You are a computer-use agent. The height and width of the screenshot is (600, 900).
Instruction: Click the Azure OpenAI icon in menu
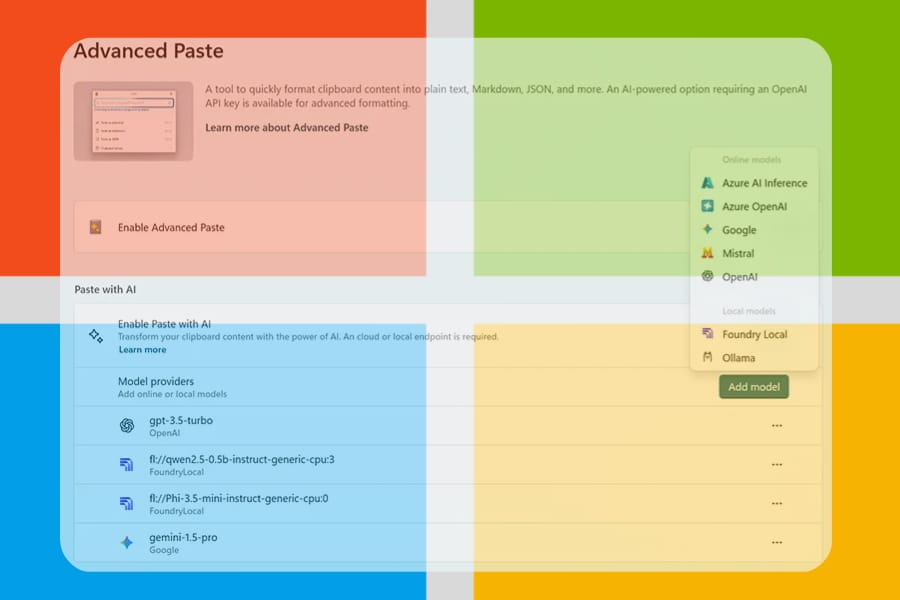pyautogui.click(x=707, y=206)
